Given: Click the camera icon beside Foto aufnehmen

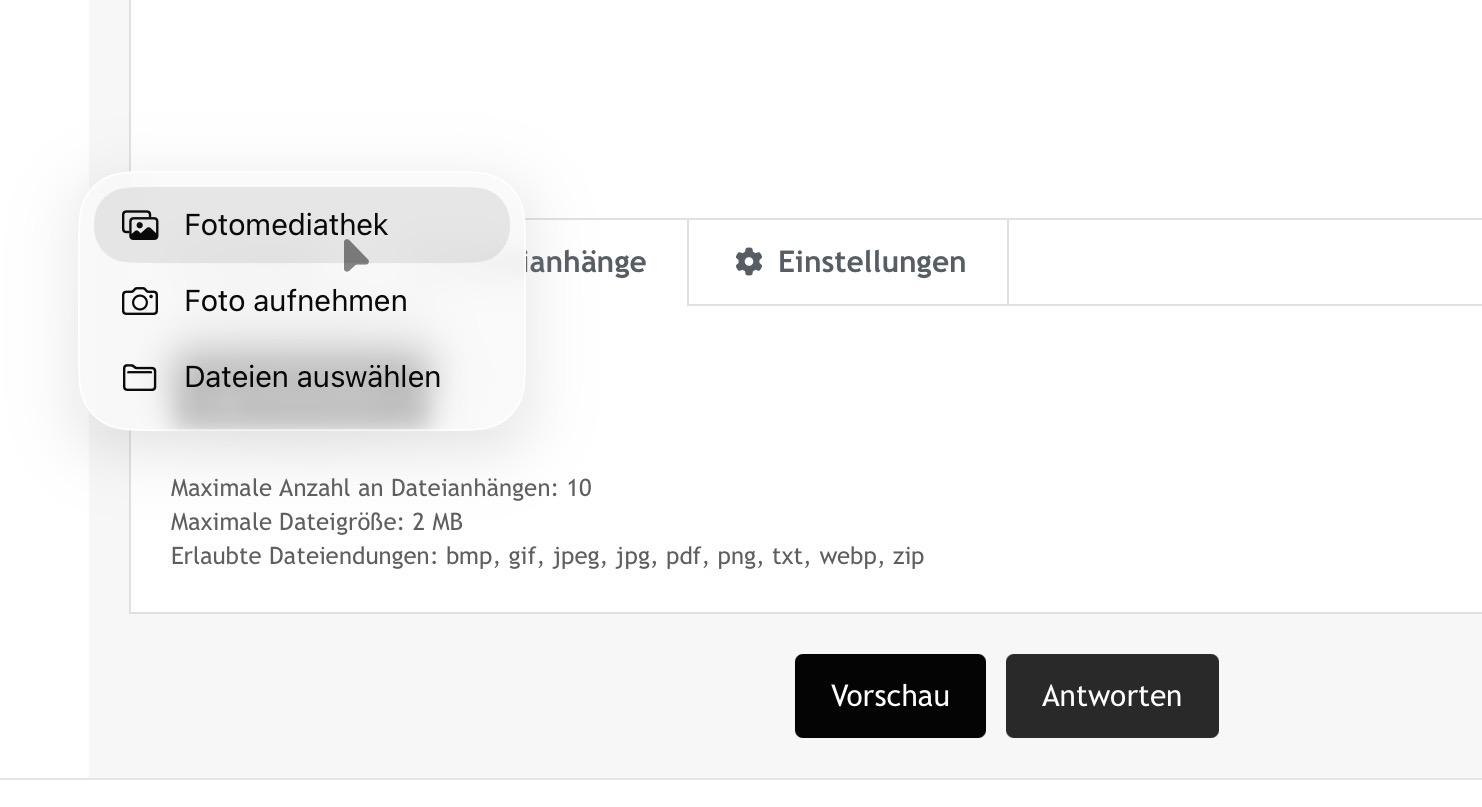Looking at the screenshot, I should [x=140, y=301].
